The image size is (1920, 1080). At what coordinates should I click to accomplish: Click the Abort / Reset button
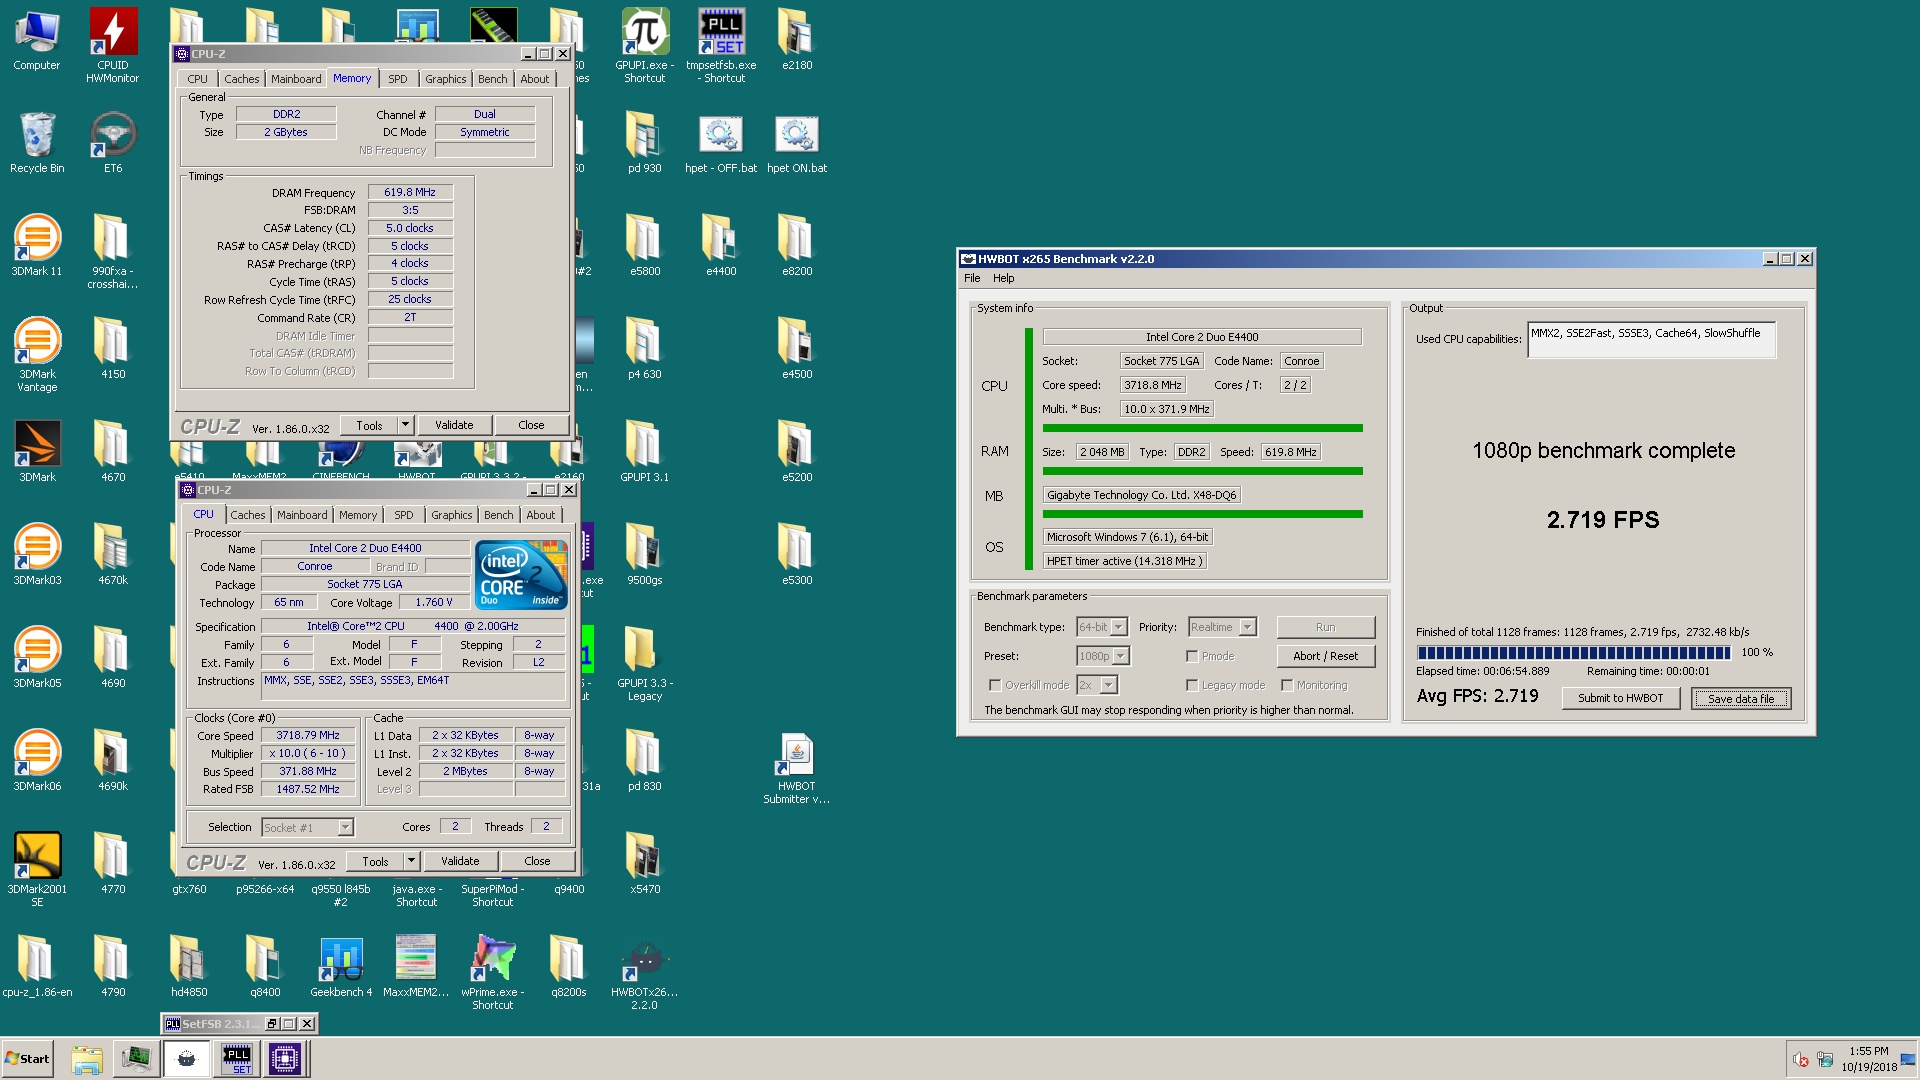click(x=1325, y=656)
